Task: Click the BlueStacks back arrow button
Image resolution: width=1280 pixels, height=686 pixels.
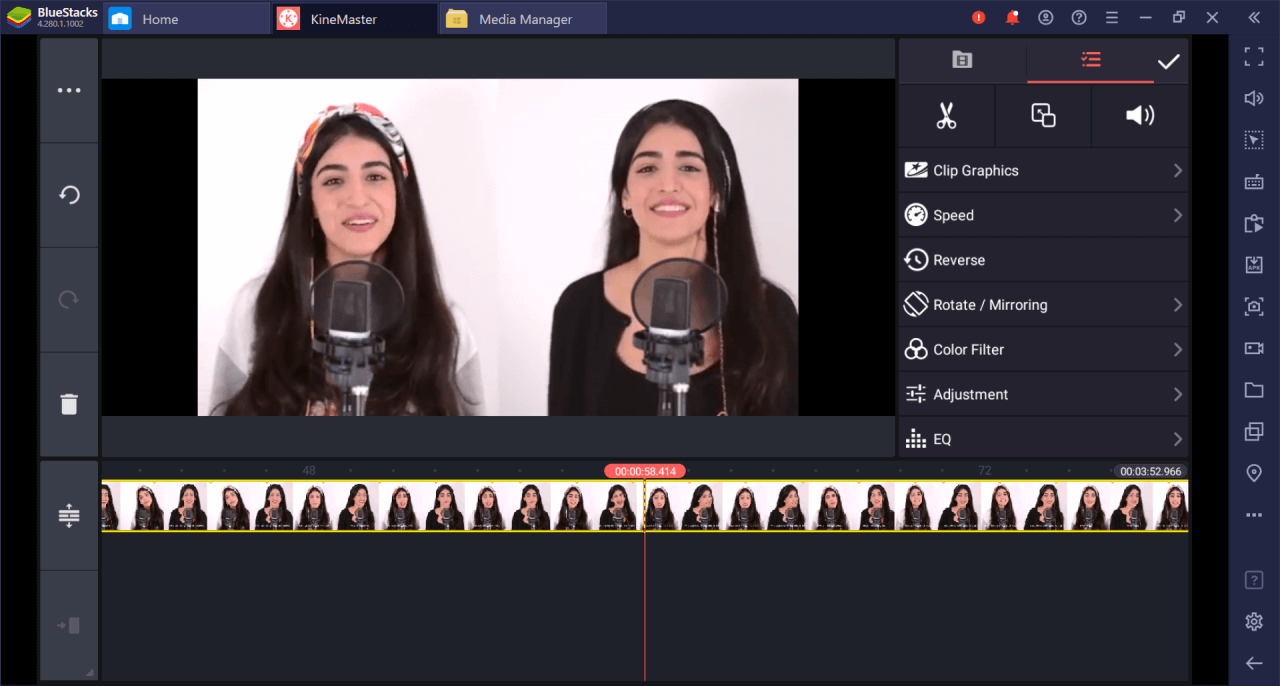Action: [1254, 663]
